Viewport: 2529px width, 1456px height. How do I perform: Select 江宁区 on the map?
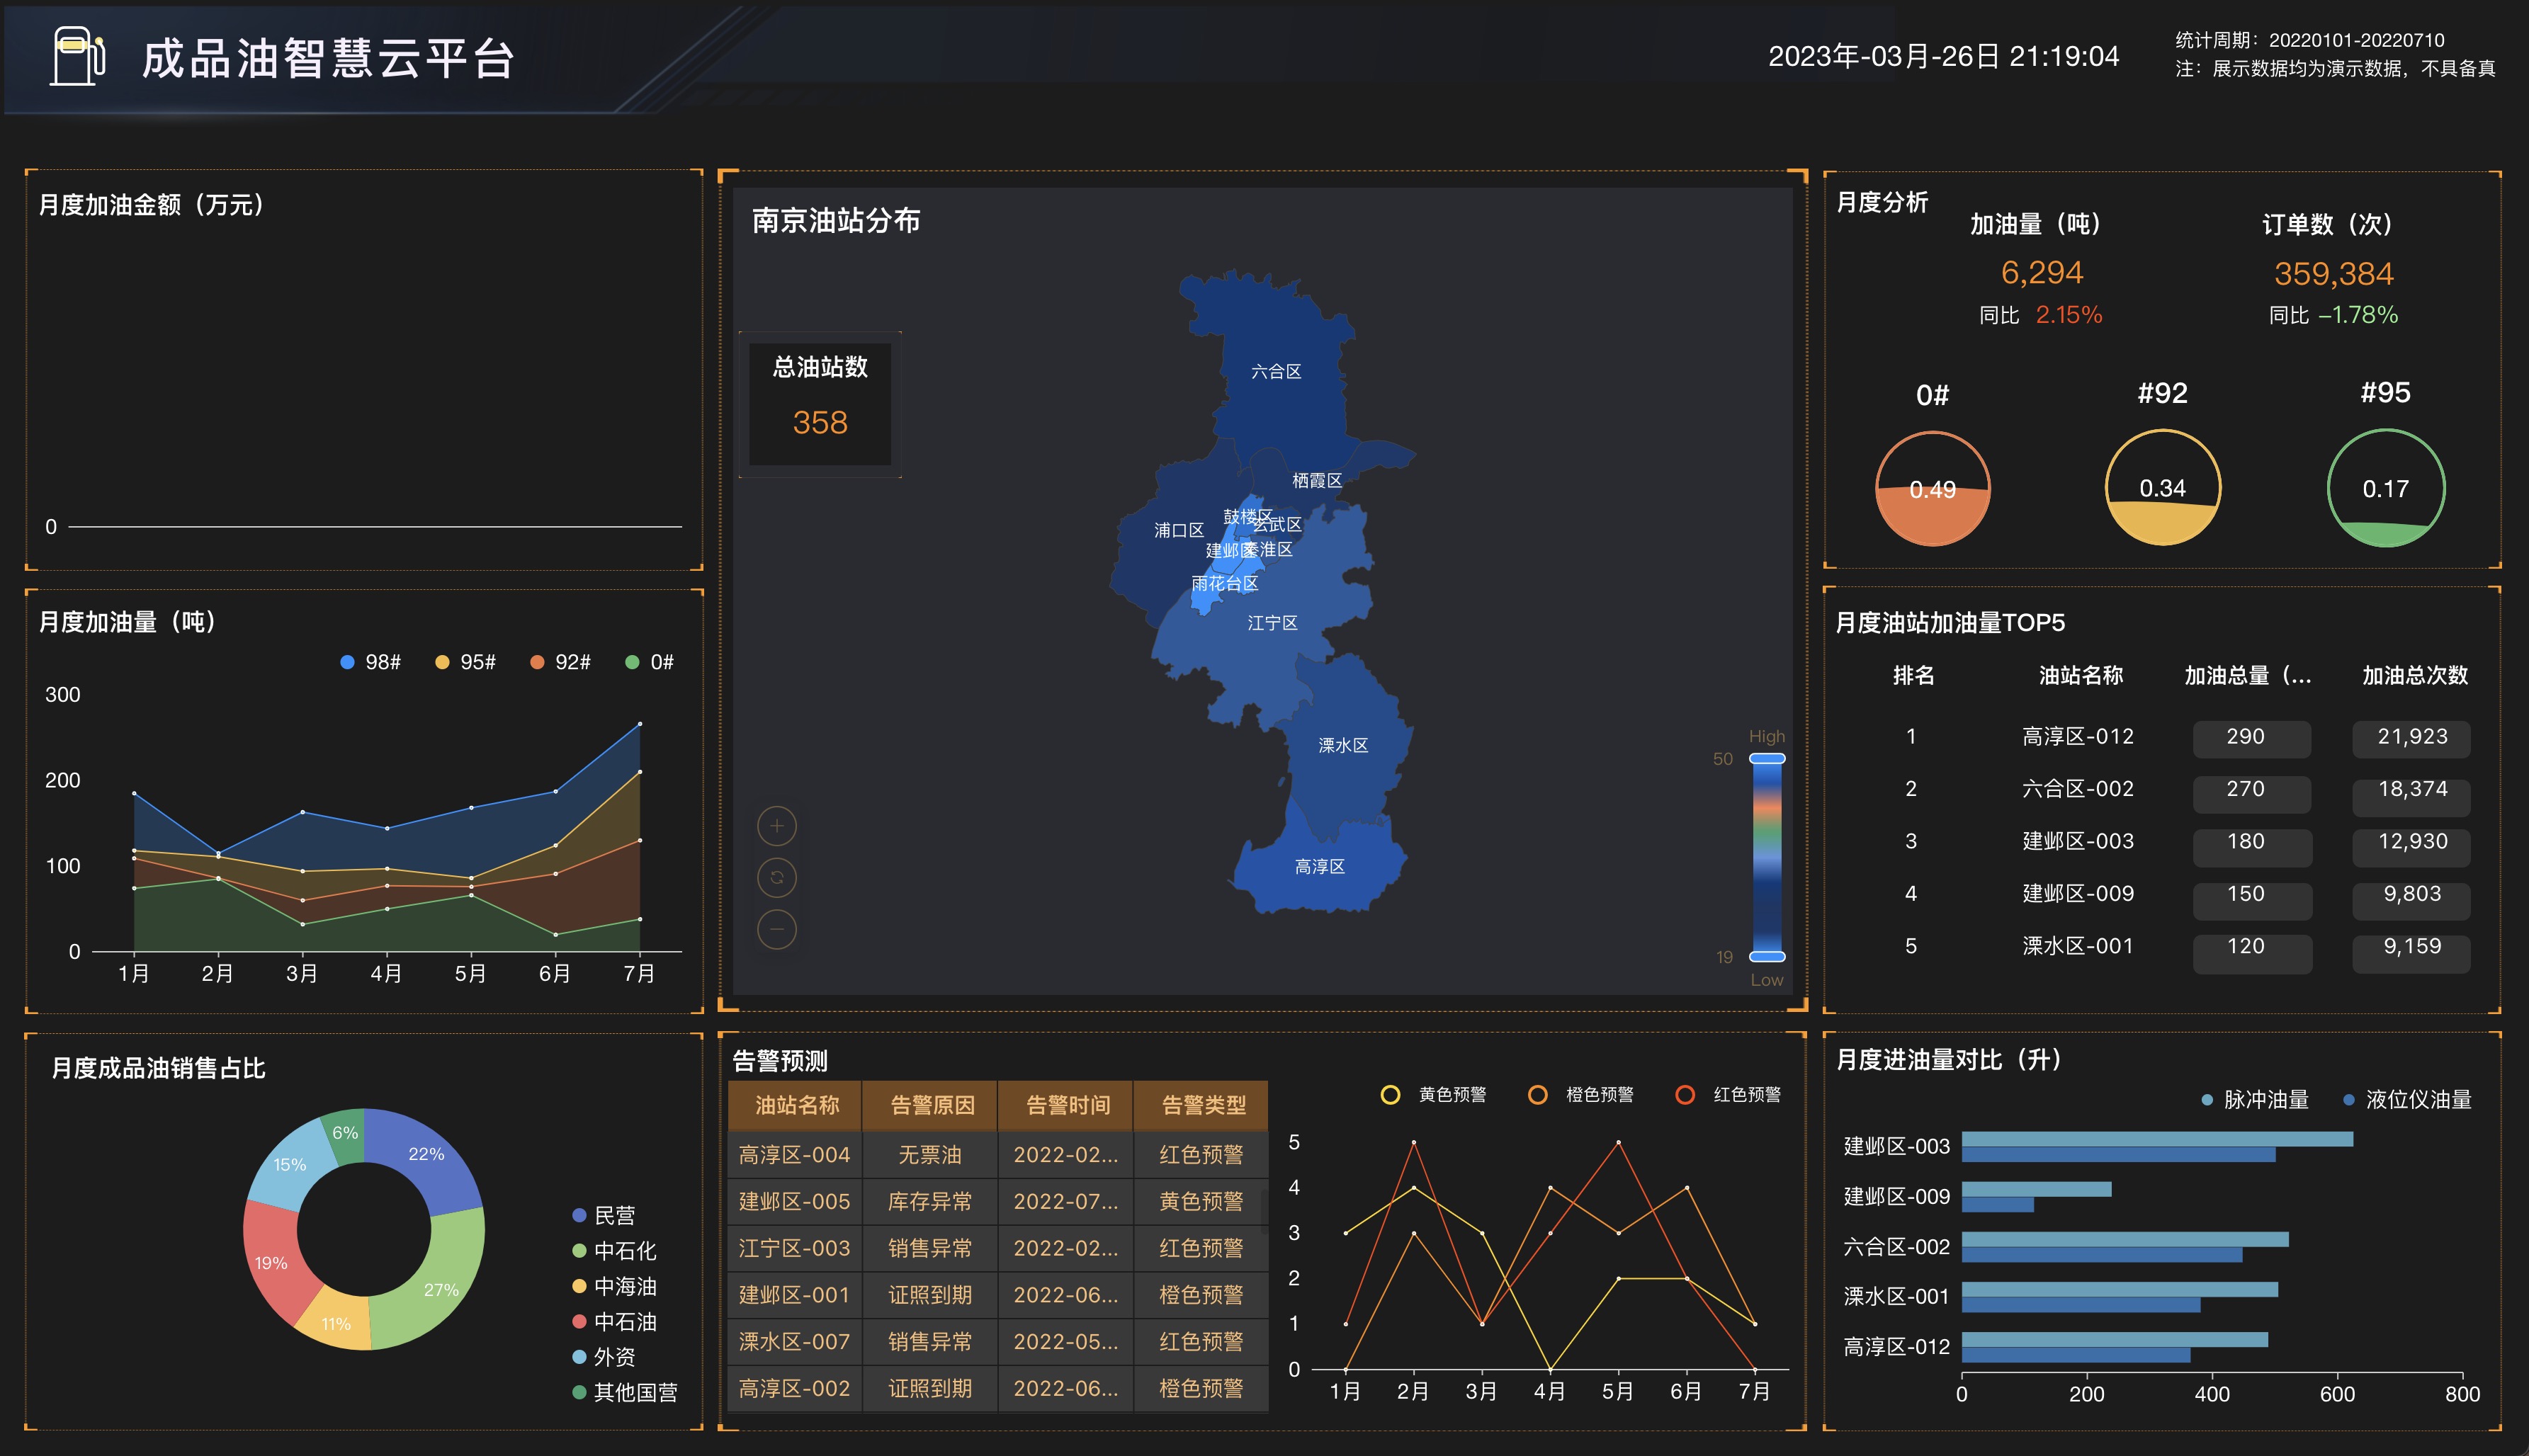point(1272,623)
